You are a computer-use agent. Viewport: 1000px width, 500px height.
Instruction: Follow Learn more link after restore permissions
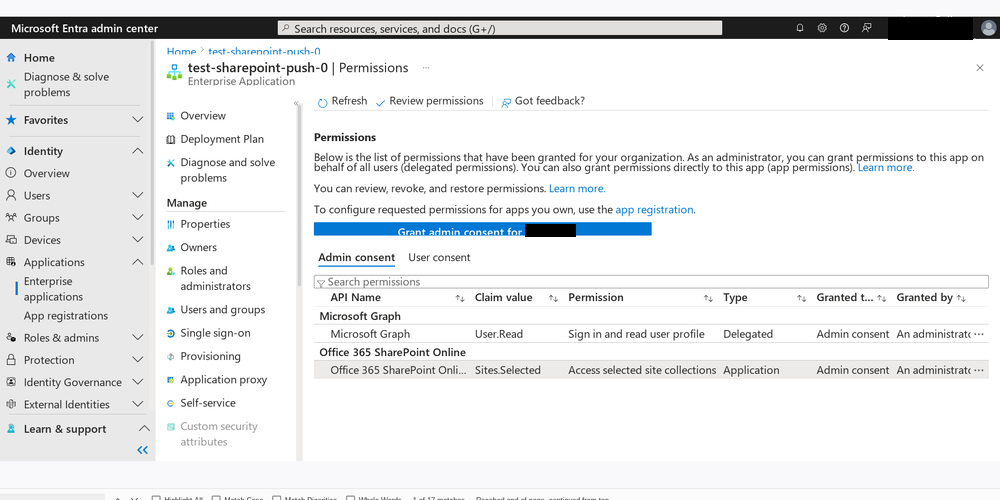tap(577, 189)
